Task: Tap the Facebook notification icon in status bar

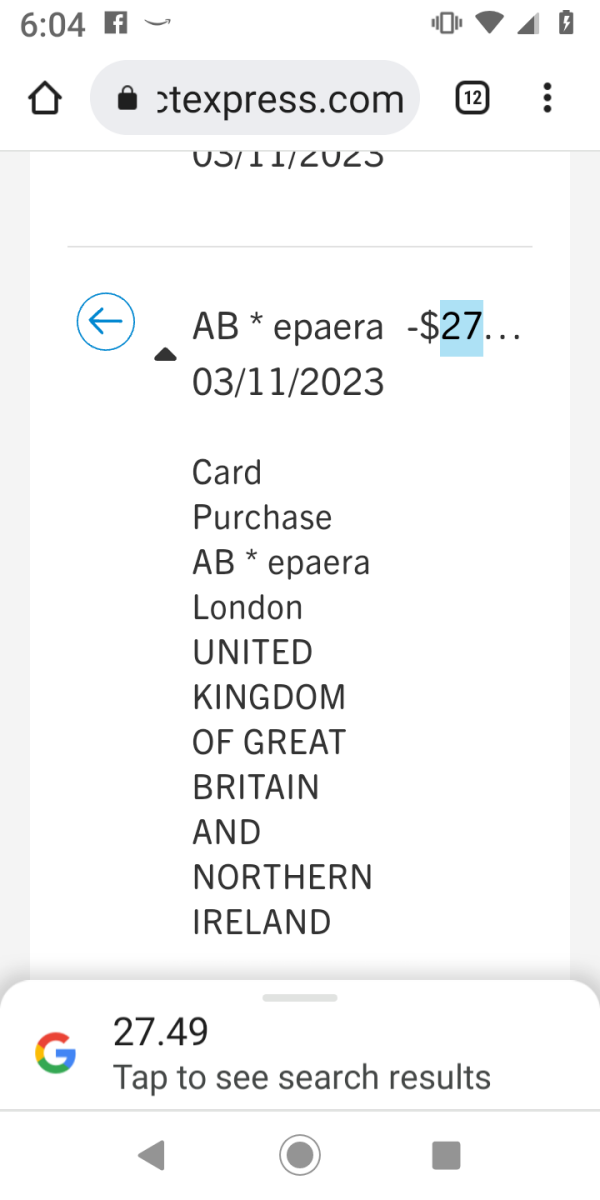Action: click(x=115, y=23)
